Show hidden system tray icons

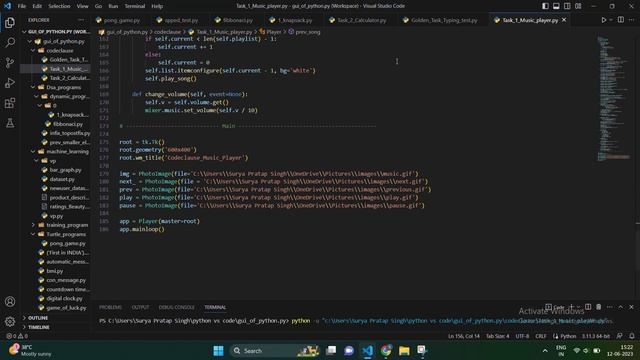(545, 351)
